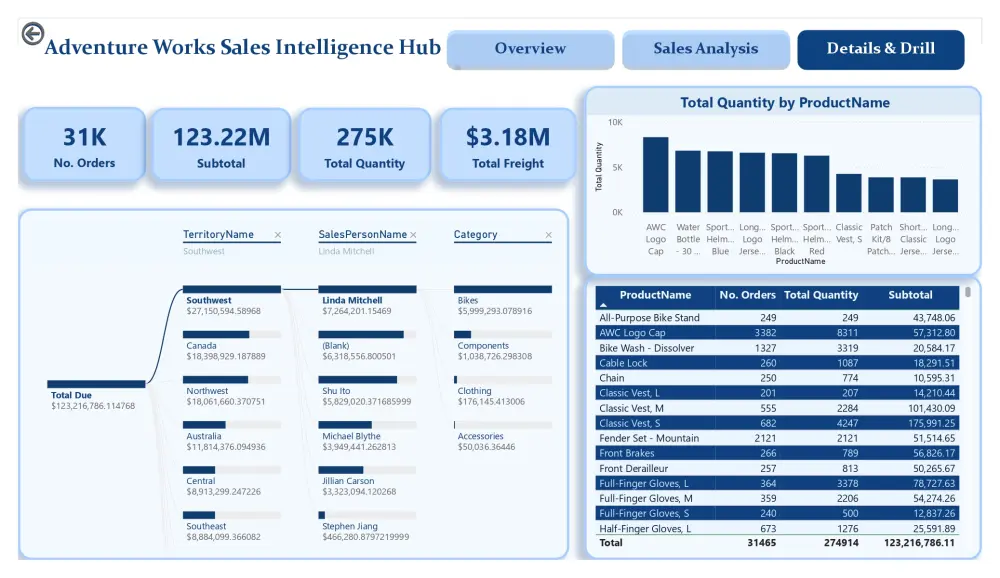Select the Classic Vest, L row
Viewport: 1000px width, 578px height.
[777, 393]
